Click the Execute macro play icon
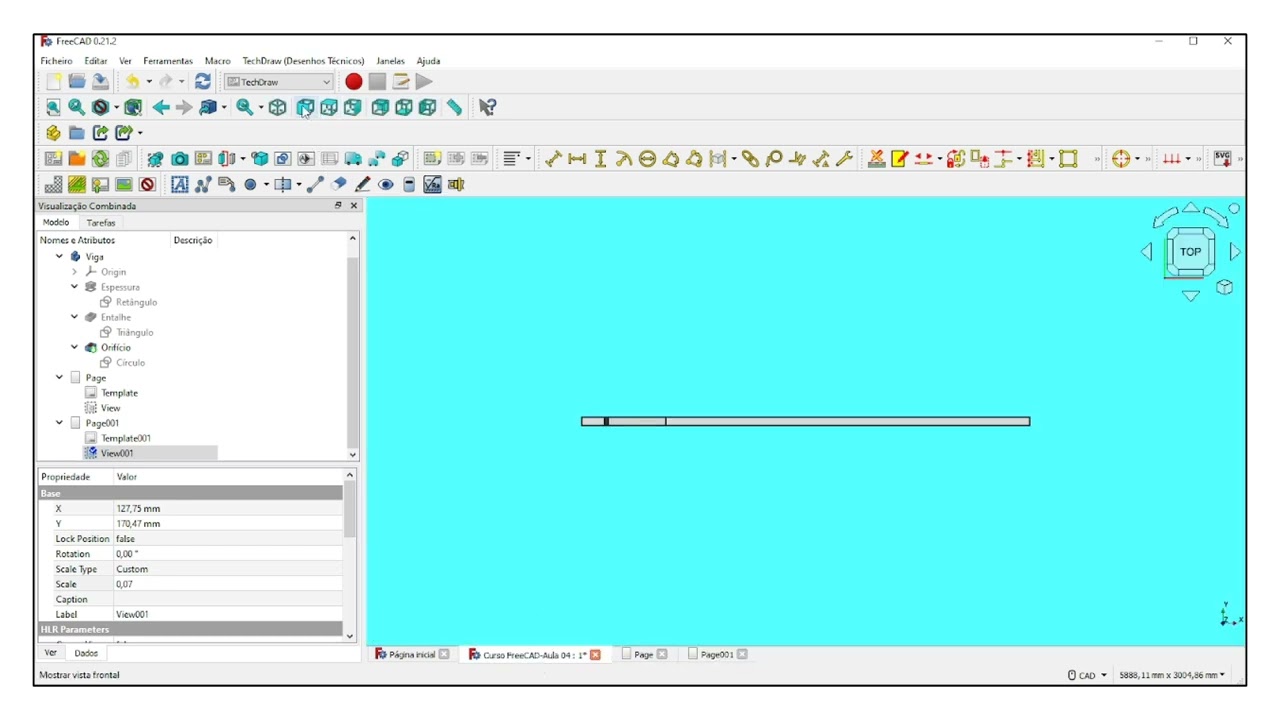Image resolution: width=1280 pixels, height=720 pixels. (x=424, y=82)
